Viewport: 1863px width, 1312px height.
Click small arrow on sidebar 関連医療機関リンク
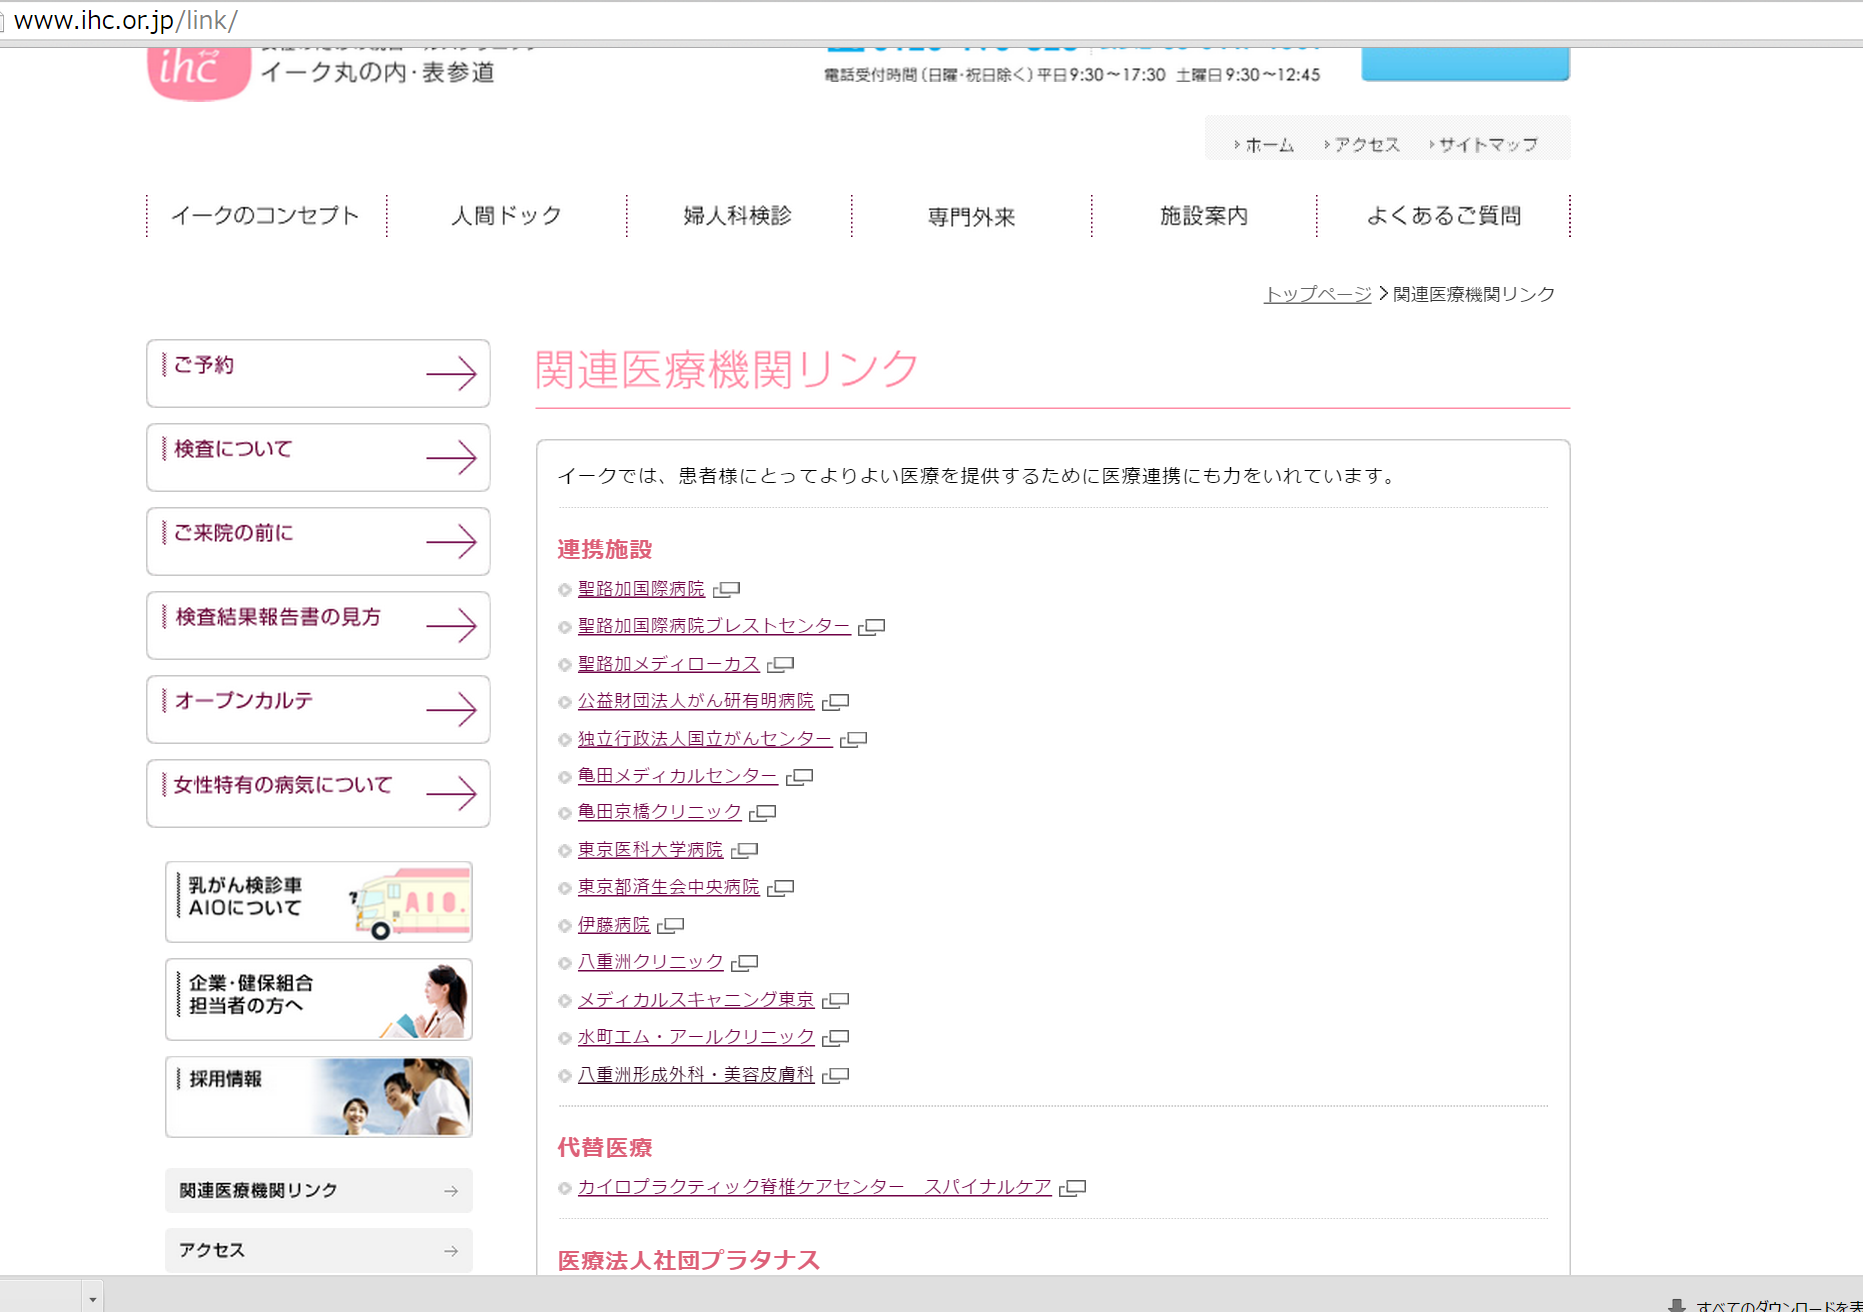click(451, 1191)
